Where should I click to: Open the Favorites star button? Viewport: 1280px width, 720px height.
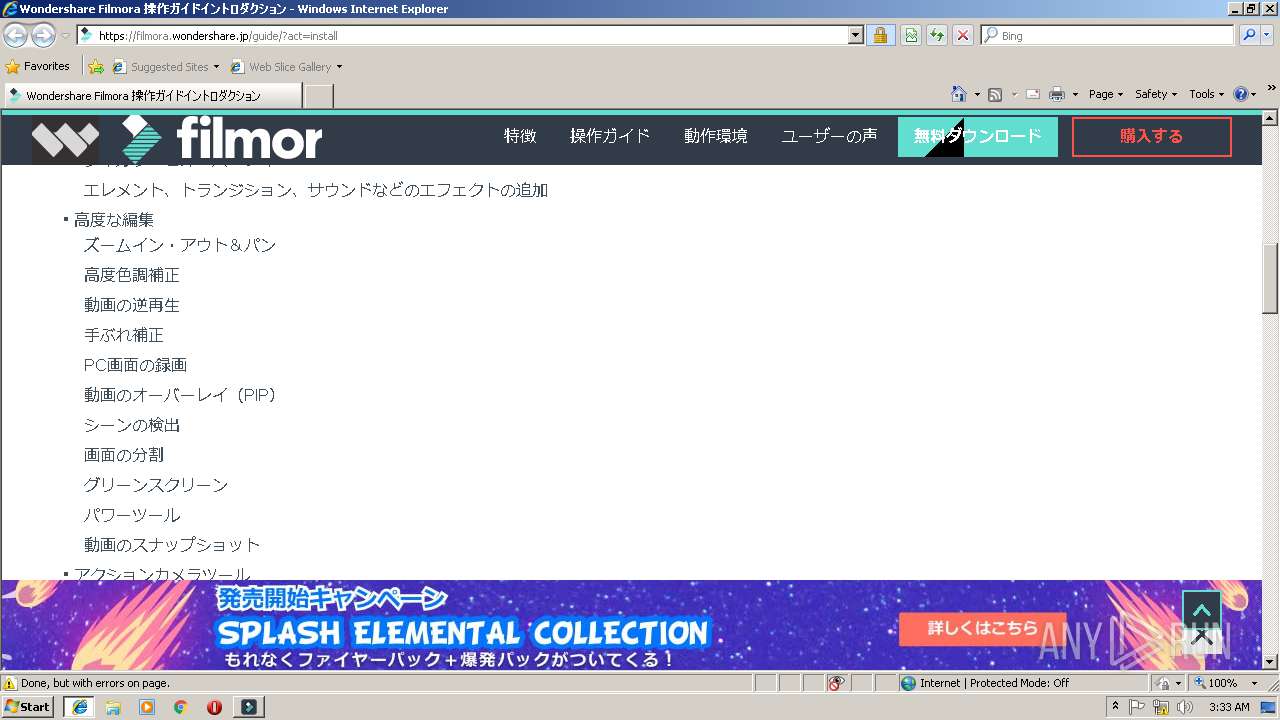(x=37, y=67)
